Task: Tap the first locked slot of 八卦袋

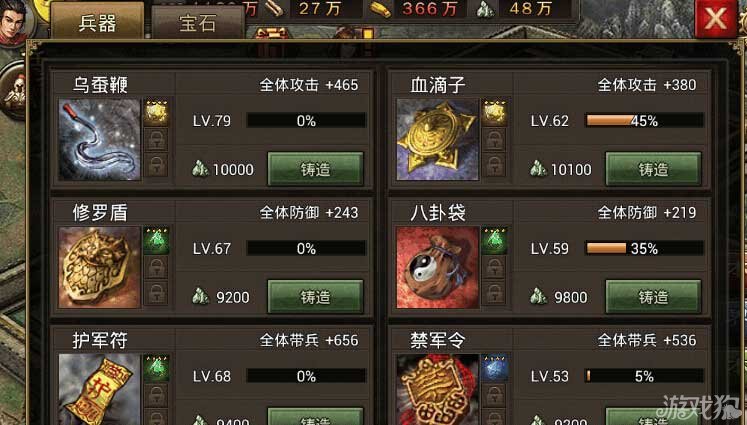Action: [x=494, y=267]
